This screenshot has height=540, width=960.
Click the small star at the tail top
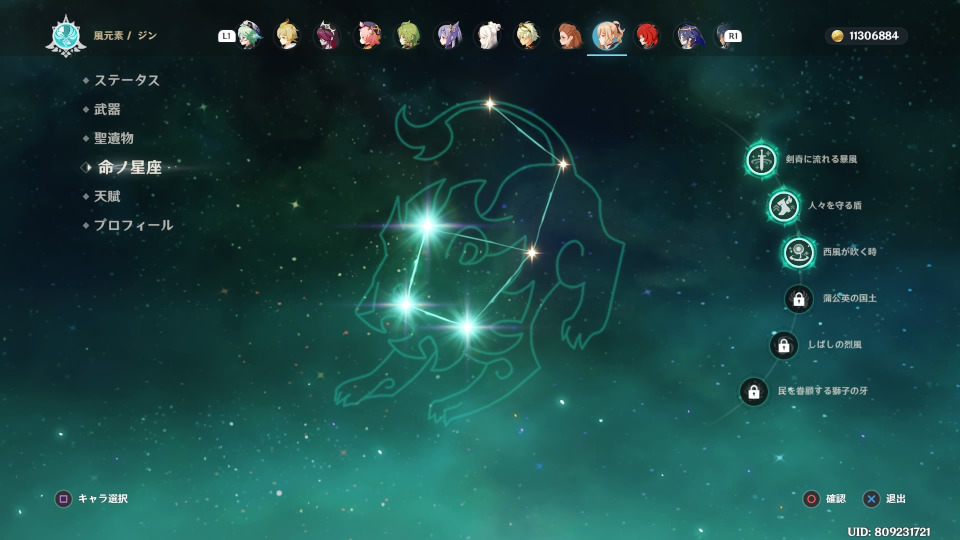[489, 104]
